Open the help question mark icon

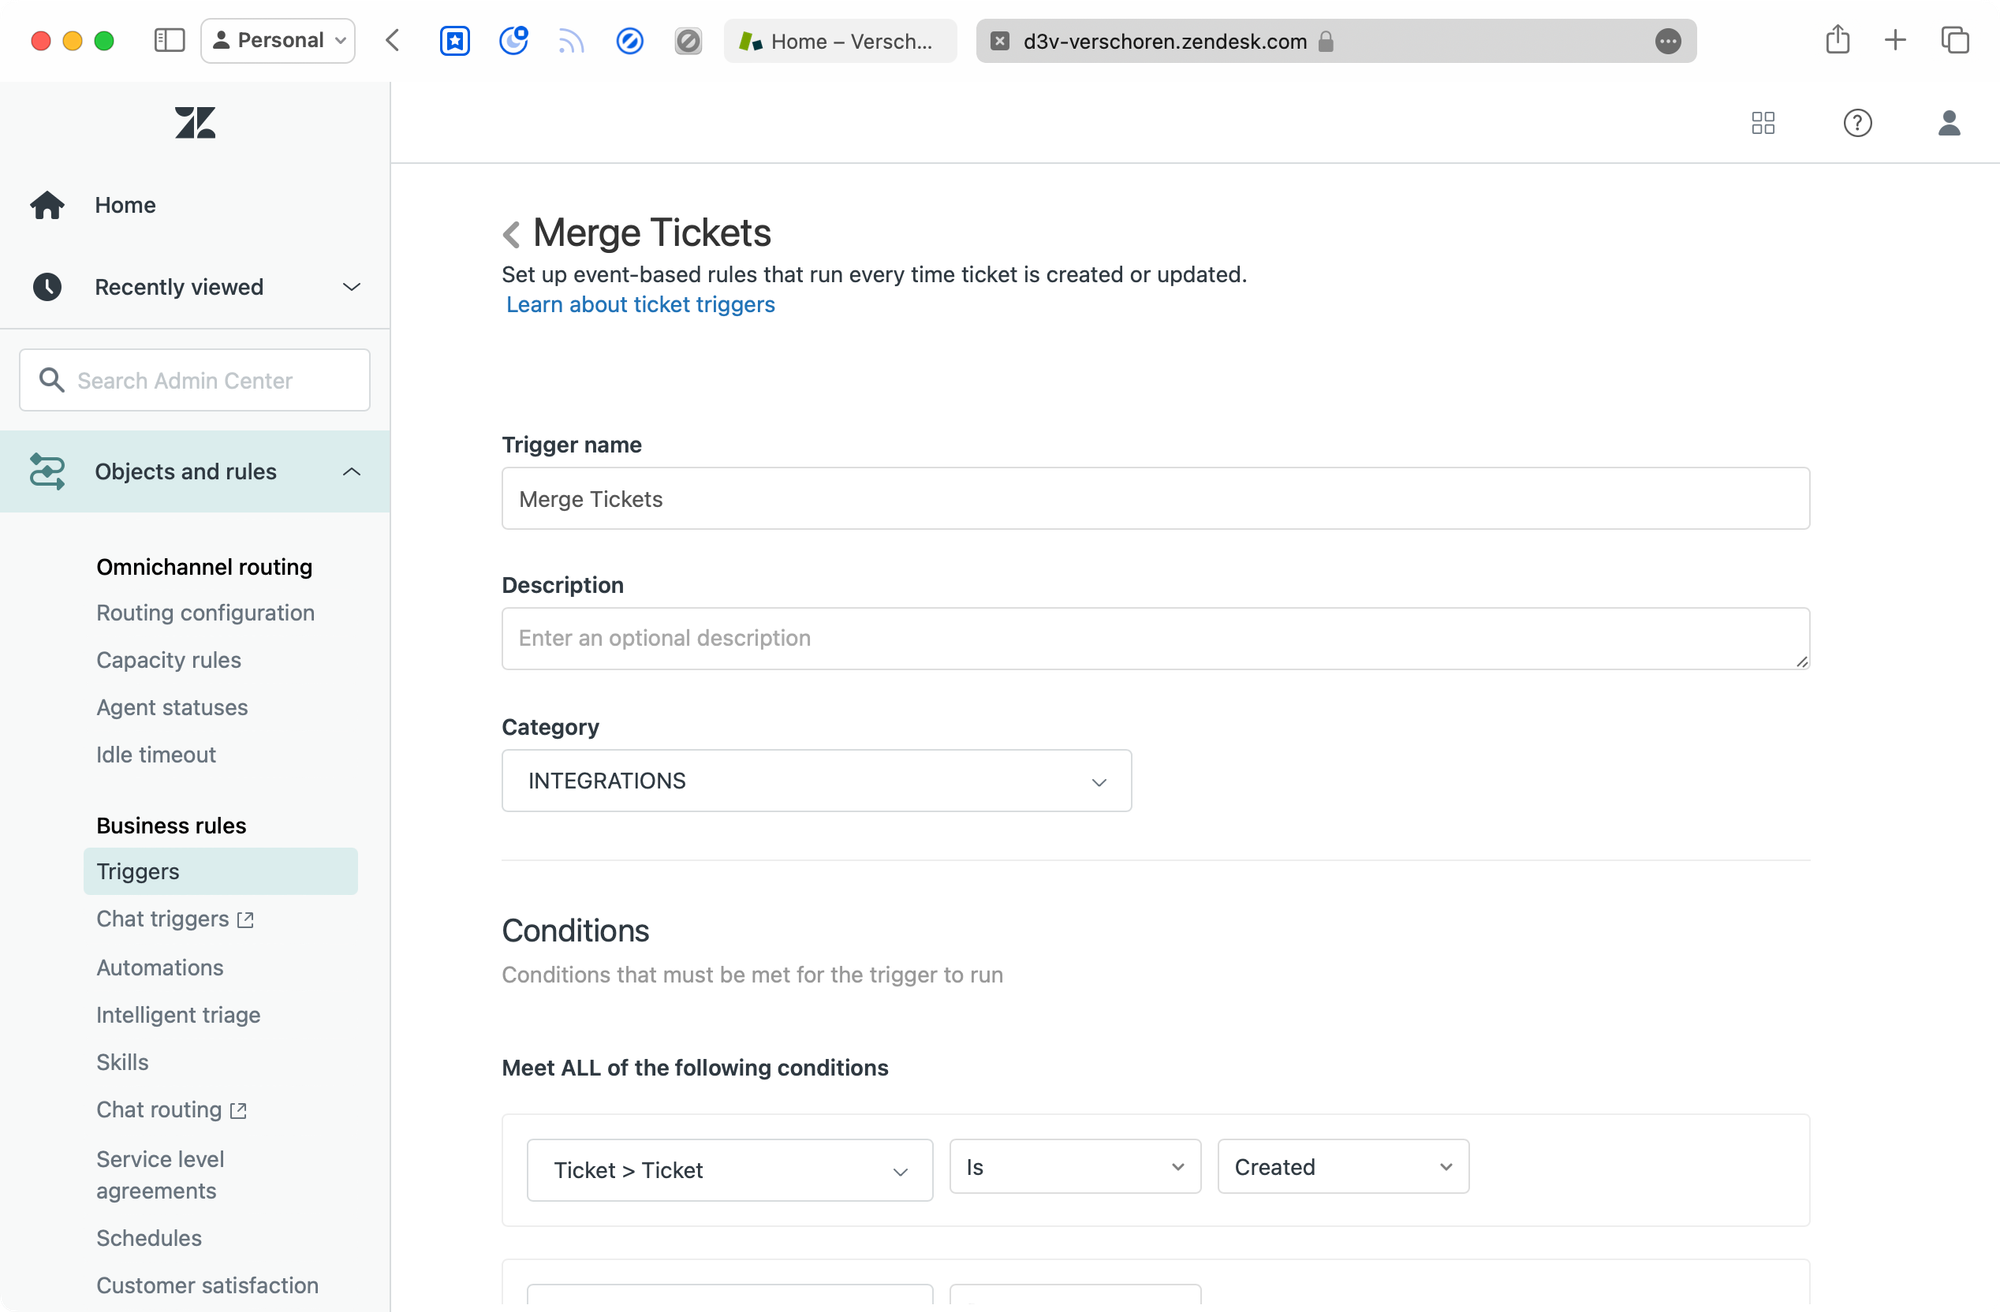pos(1857,123)
